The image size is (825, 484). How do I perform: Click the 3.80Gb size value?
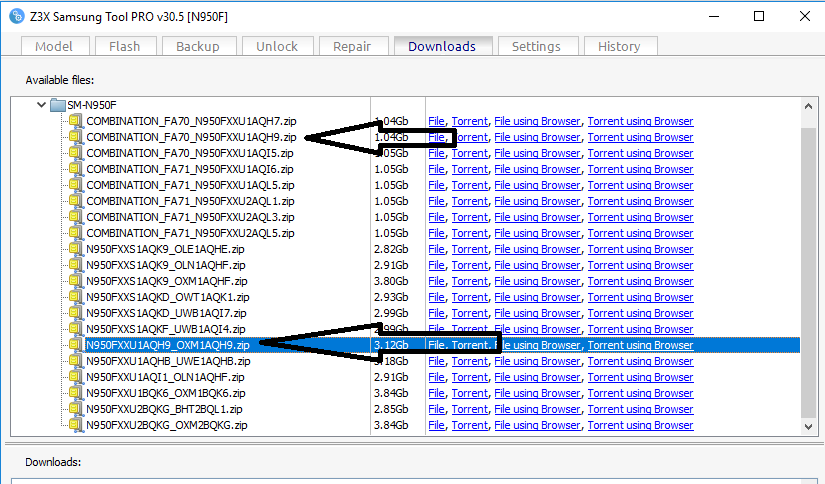391,281
